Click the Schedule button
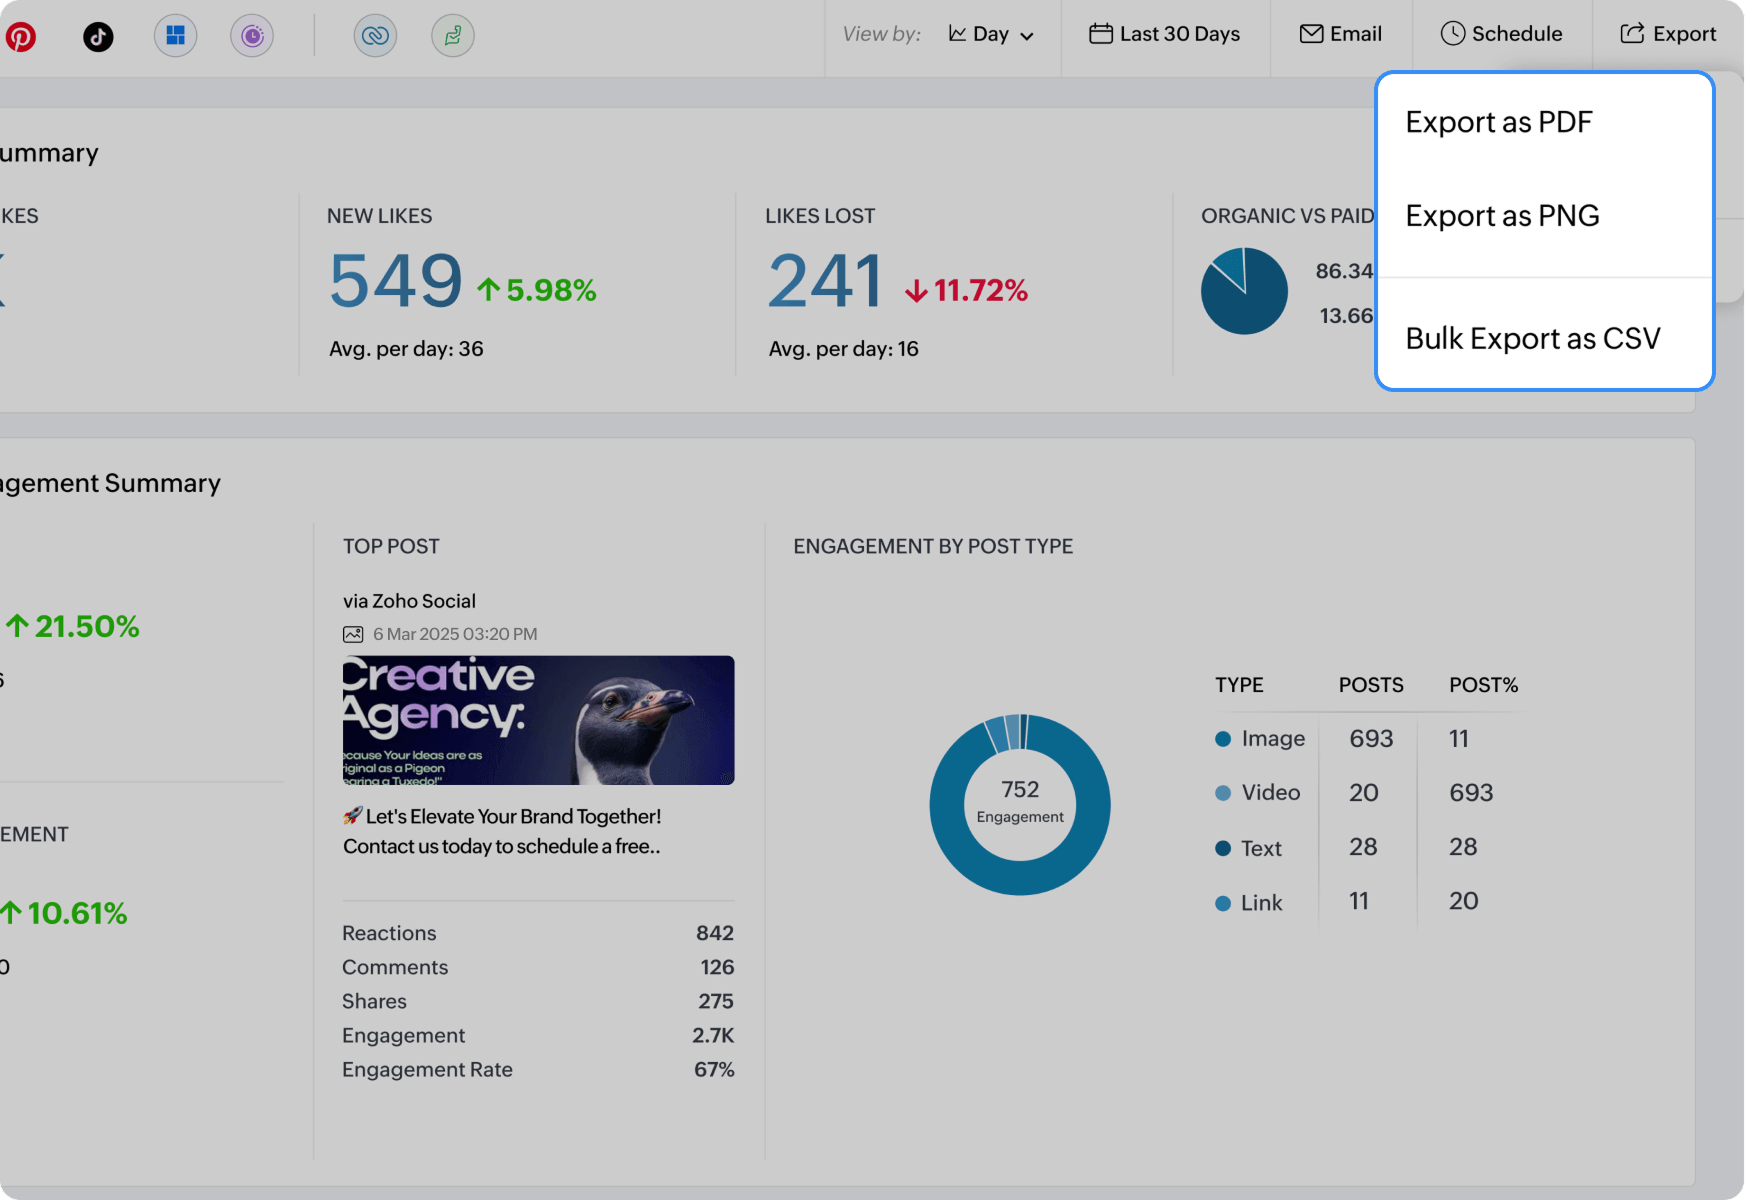 click(x=1502, y=33)
